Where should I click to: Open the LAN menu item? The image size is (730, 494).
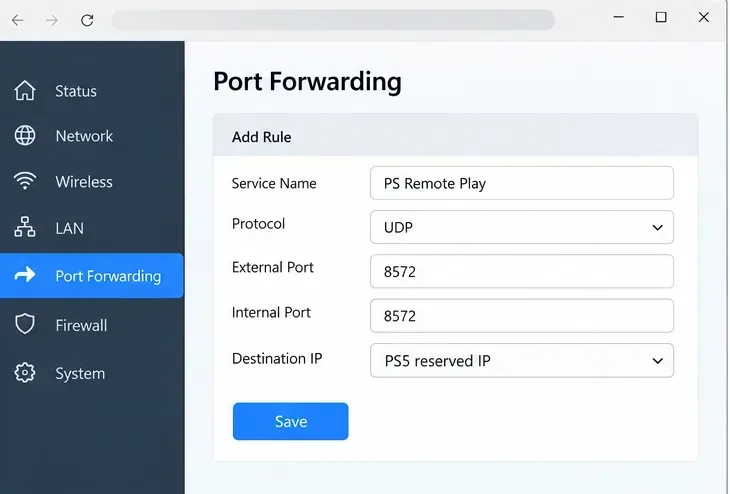pos(69,228)
